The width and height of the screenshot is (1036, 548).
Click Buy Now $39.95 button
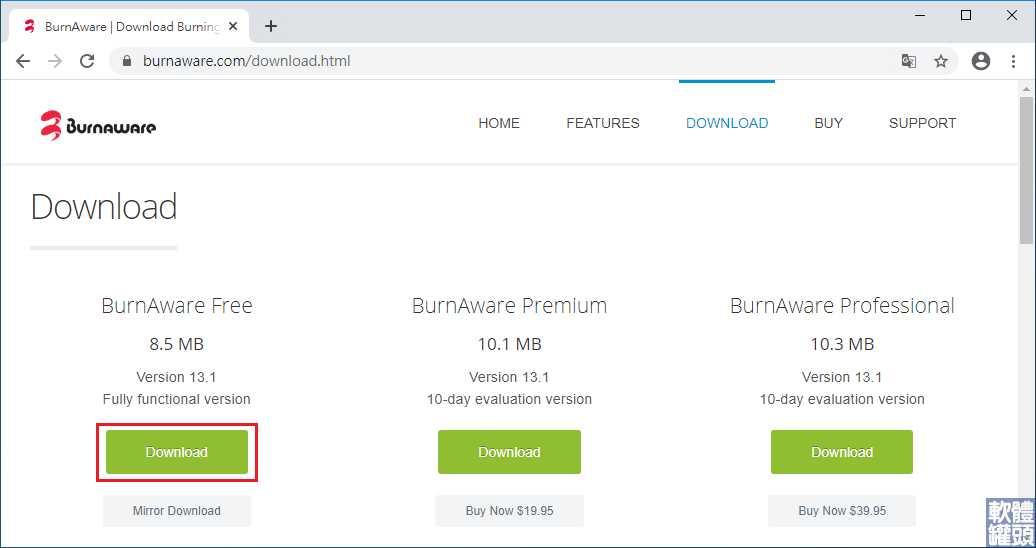pyautogui.click(x=842, y=511)
